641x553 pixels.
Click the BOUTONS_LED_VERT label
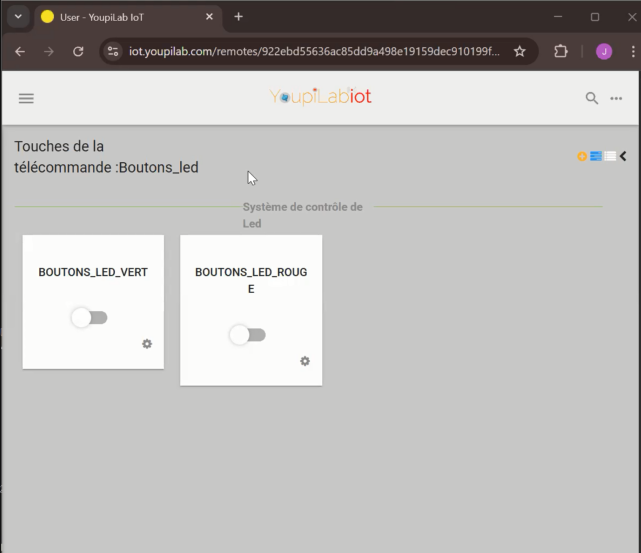click(x=93, y=272)
